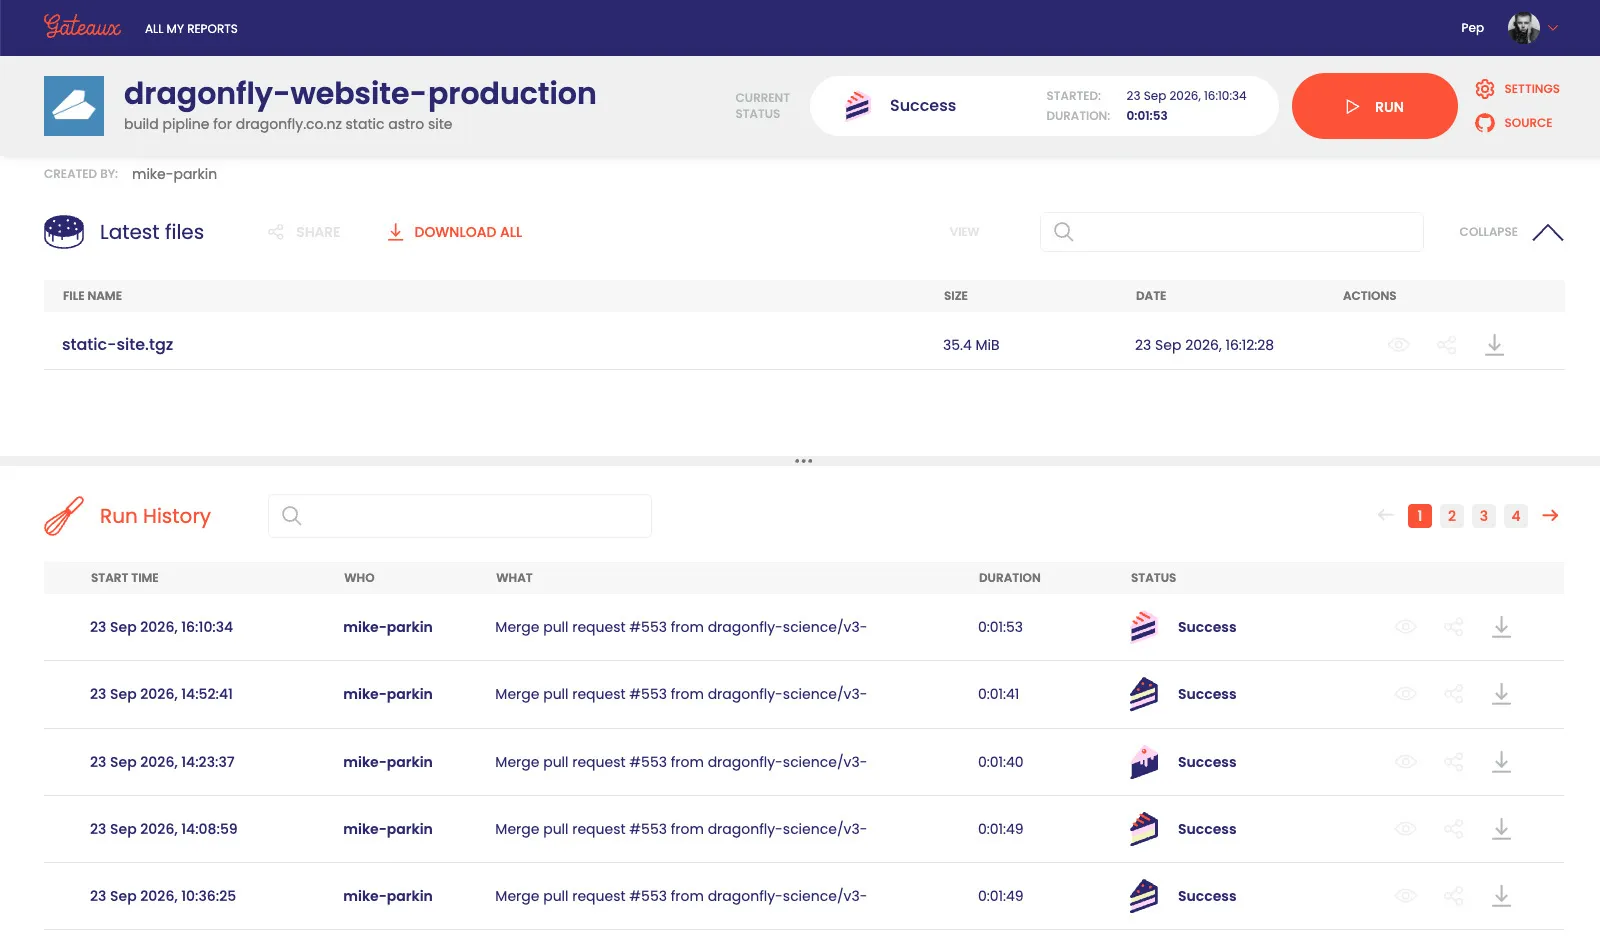Download the 16:10:34 run output
Screen dimensions: 1600x940
point(1501,627)
